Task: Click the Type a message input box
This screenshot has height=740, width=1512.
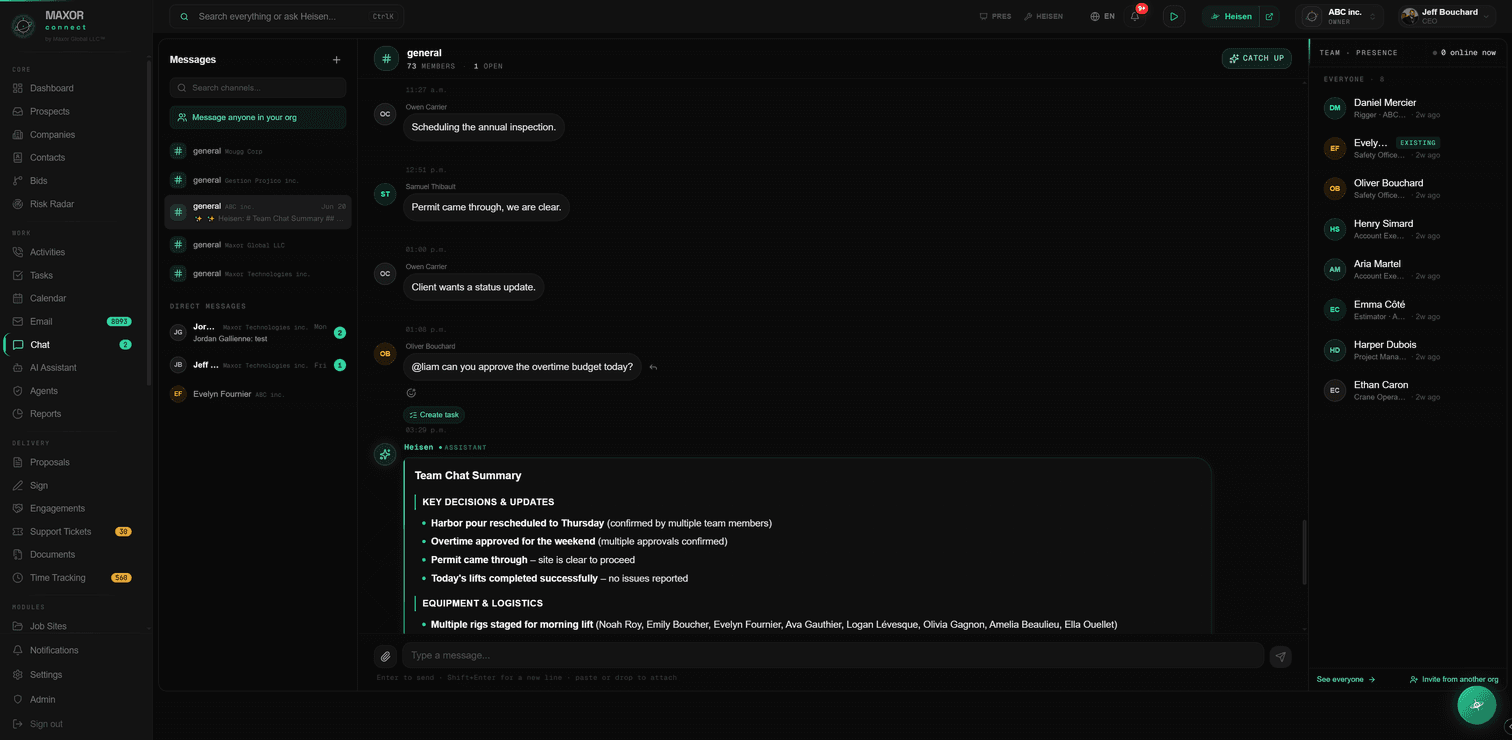Action: coord(833,656)
